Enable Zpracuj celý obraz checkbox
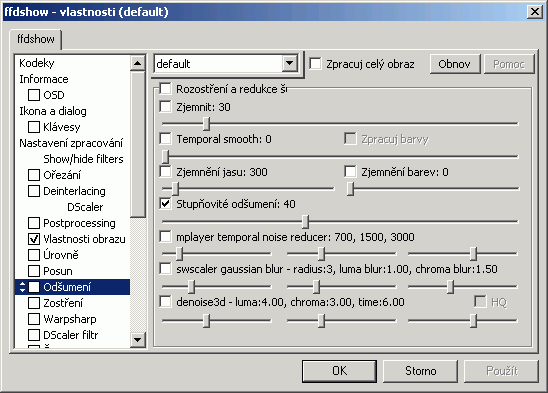This screenshot has width=548, height=393. pos(316,64)
